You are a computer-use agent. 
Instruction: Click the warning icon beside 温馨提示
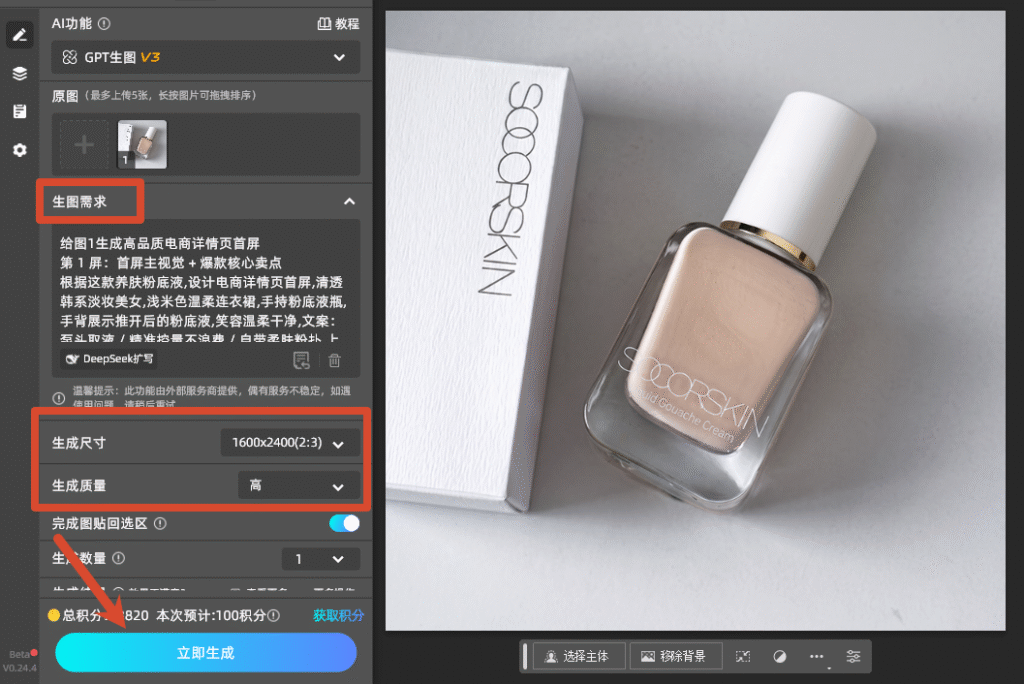coord(59,398)
